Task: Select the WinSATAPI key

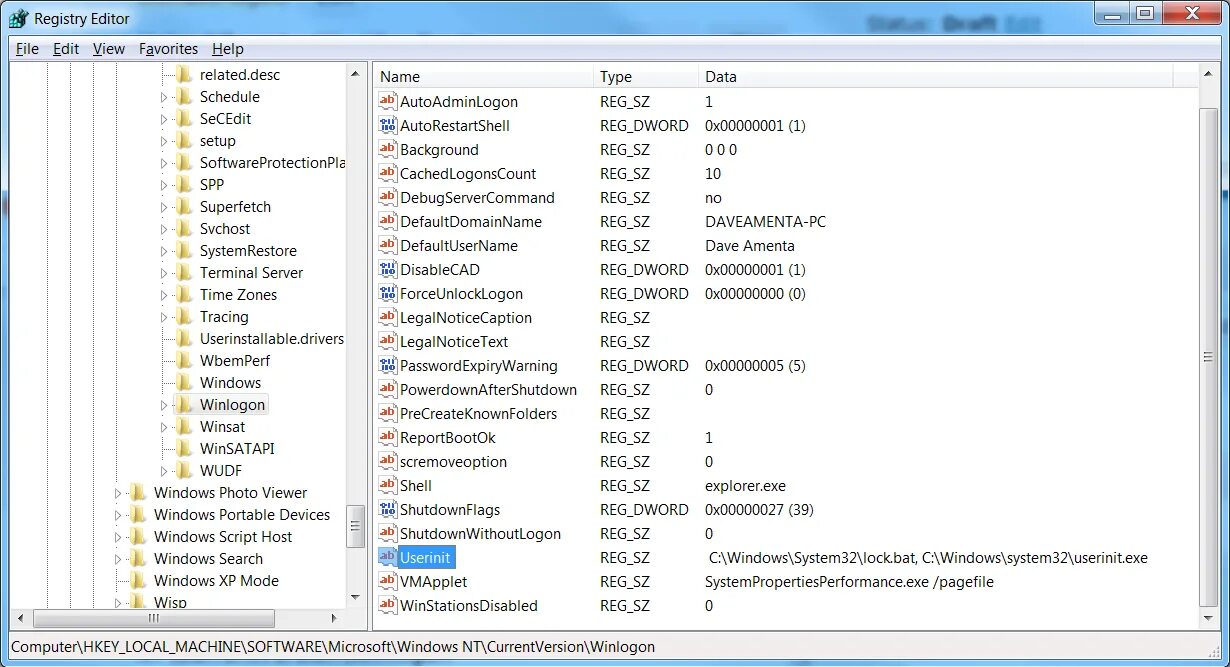Action: click(x=237, y=449)
